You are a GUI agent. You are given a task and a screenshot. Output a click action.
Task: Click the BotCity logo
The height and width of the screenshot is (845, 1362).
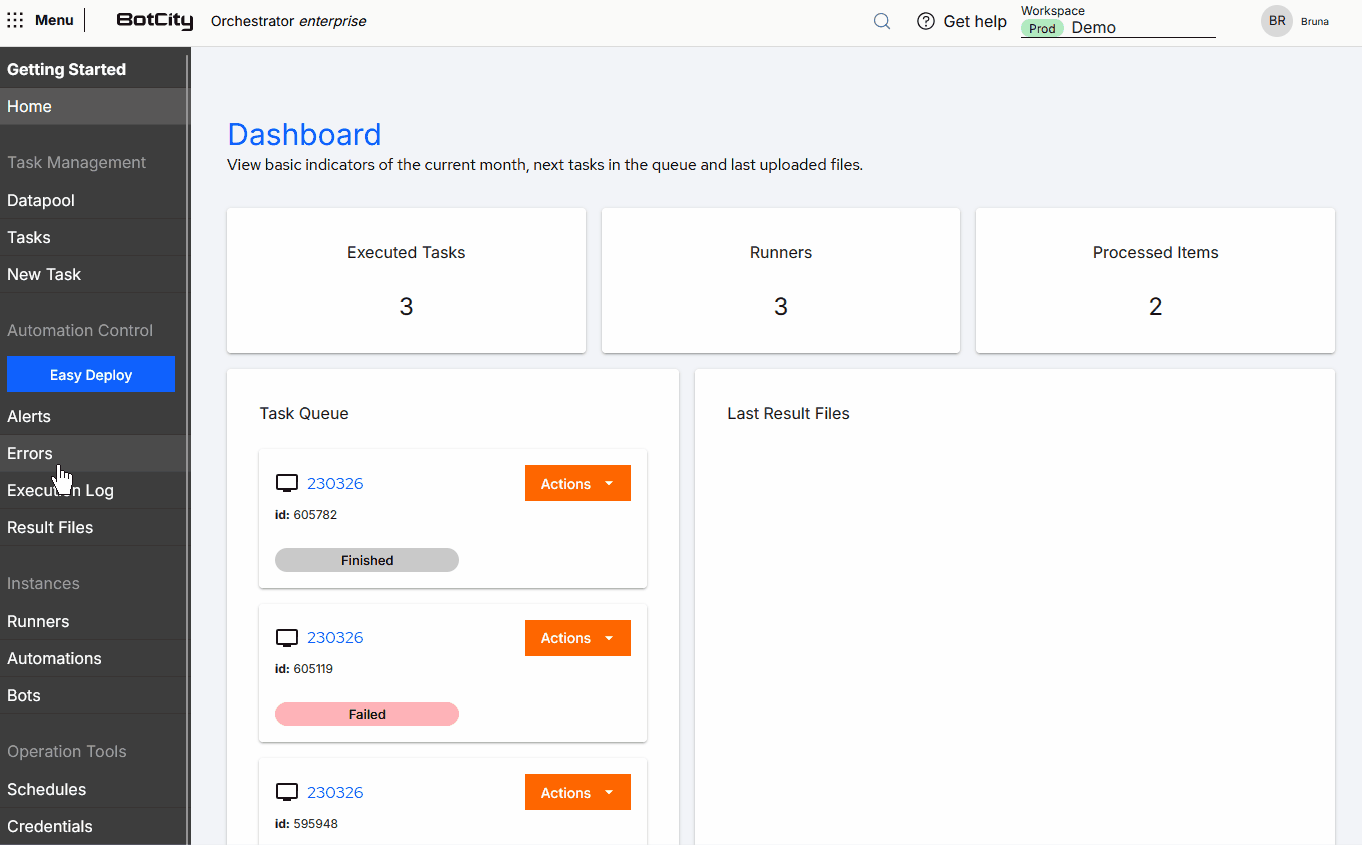tap(155, 20)
